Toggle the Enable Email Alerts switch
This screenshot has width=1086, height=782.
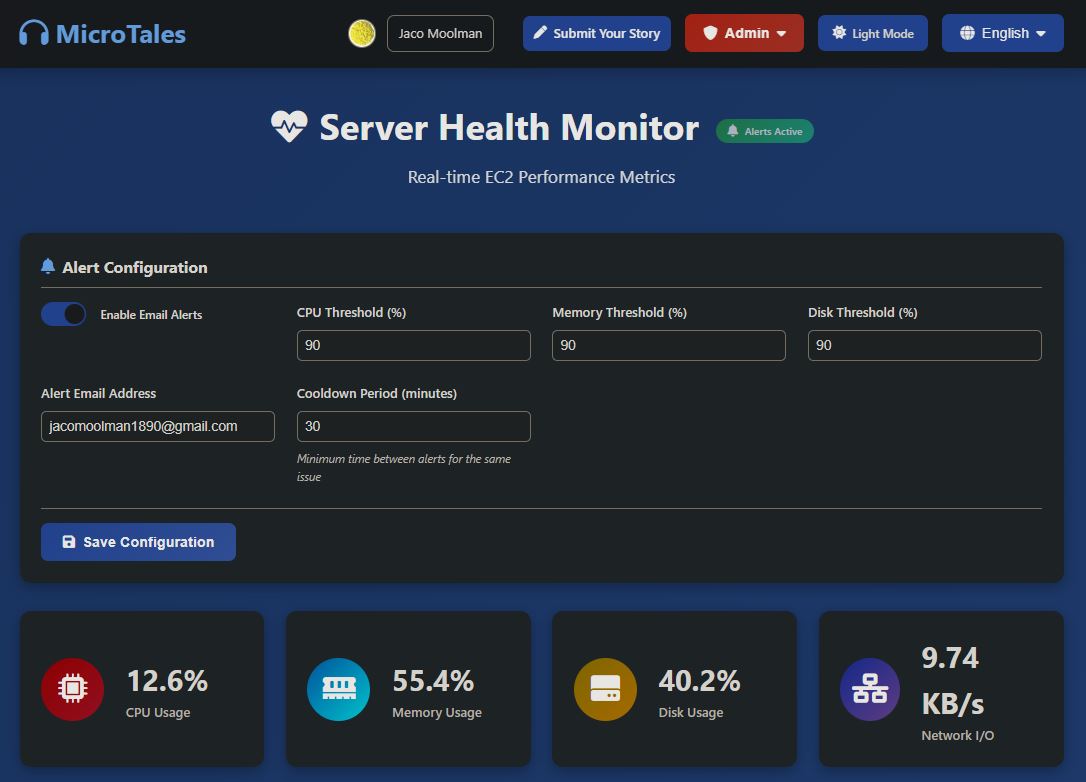[x=64, y=314]
